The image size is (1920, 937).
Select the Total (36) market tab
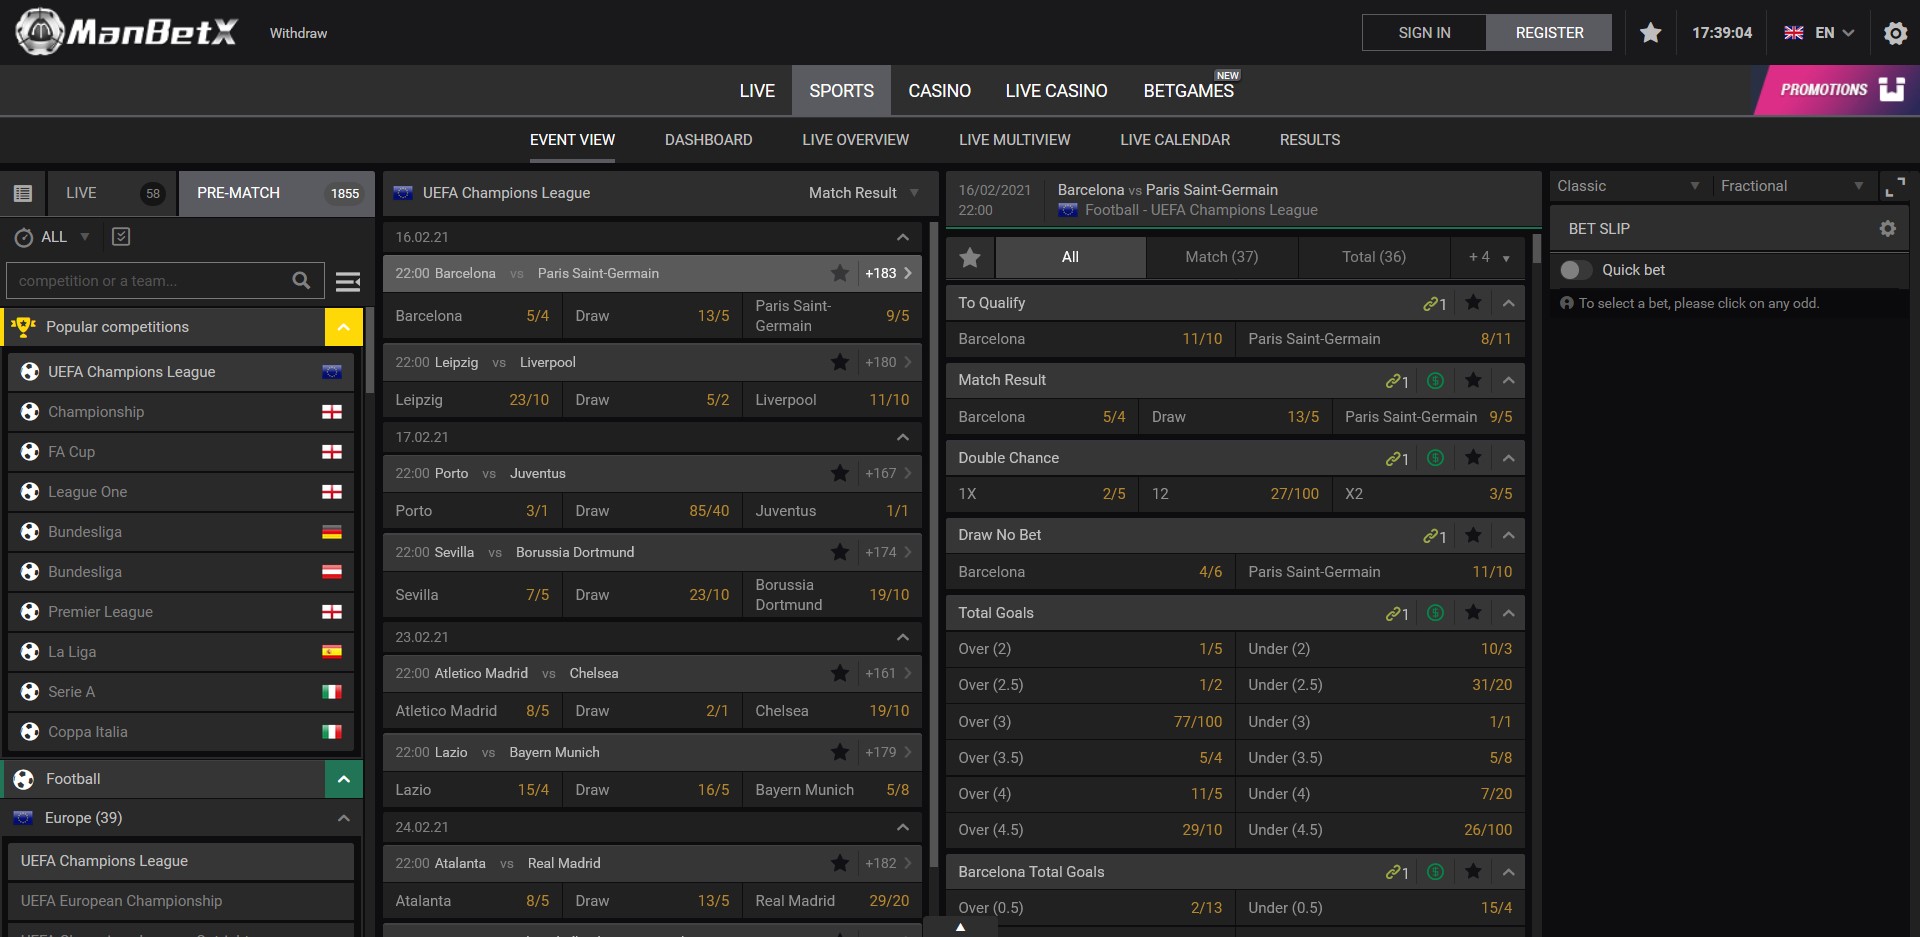[1373, 258]
